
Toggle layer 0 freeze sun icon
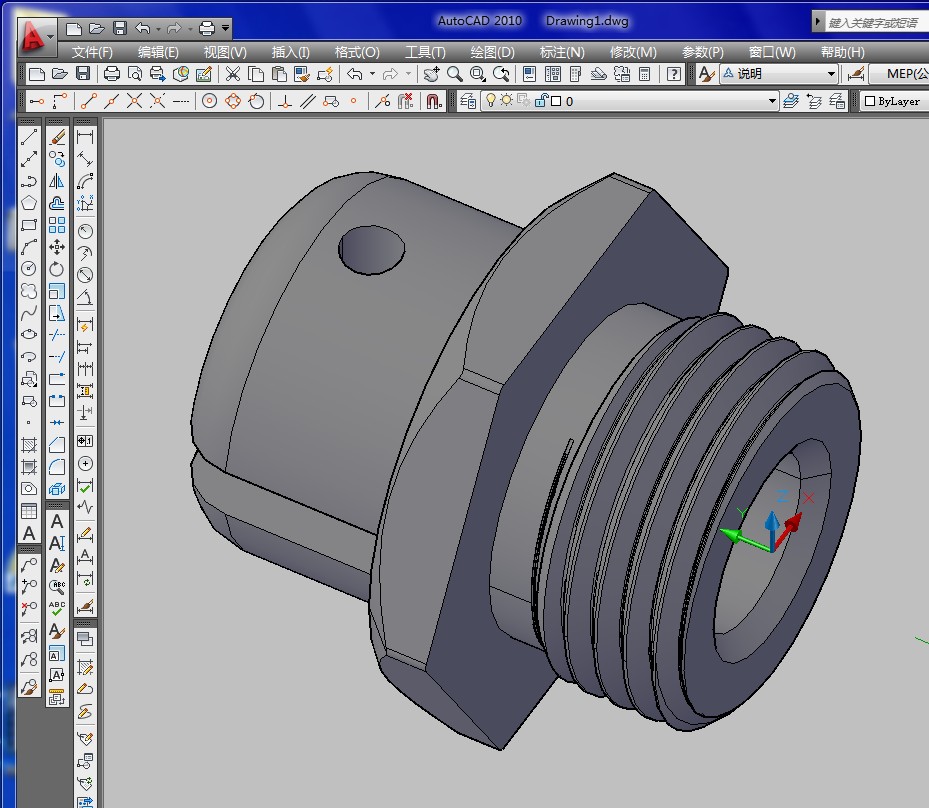click(506, 101)
